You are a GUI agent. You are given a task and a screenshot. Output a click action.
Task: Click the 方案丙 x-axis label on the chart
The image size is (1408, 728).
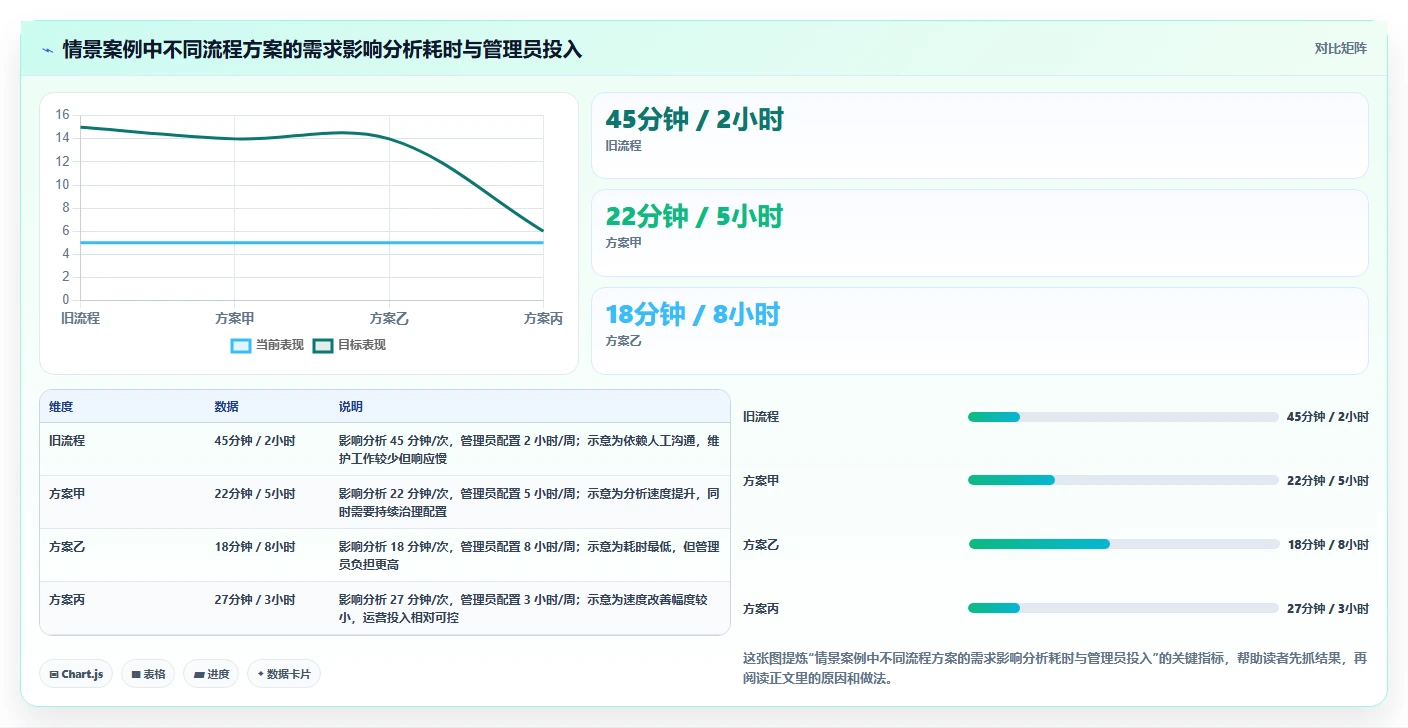coord(543,319)
